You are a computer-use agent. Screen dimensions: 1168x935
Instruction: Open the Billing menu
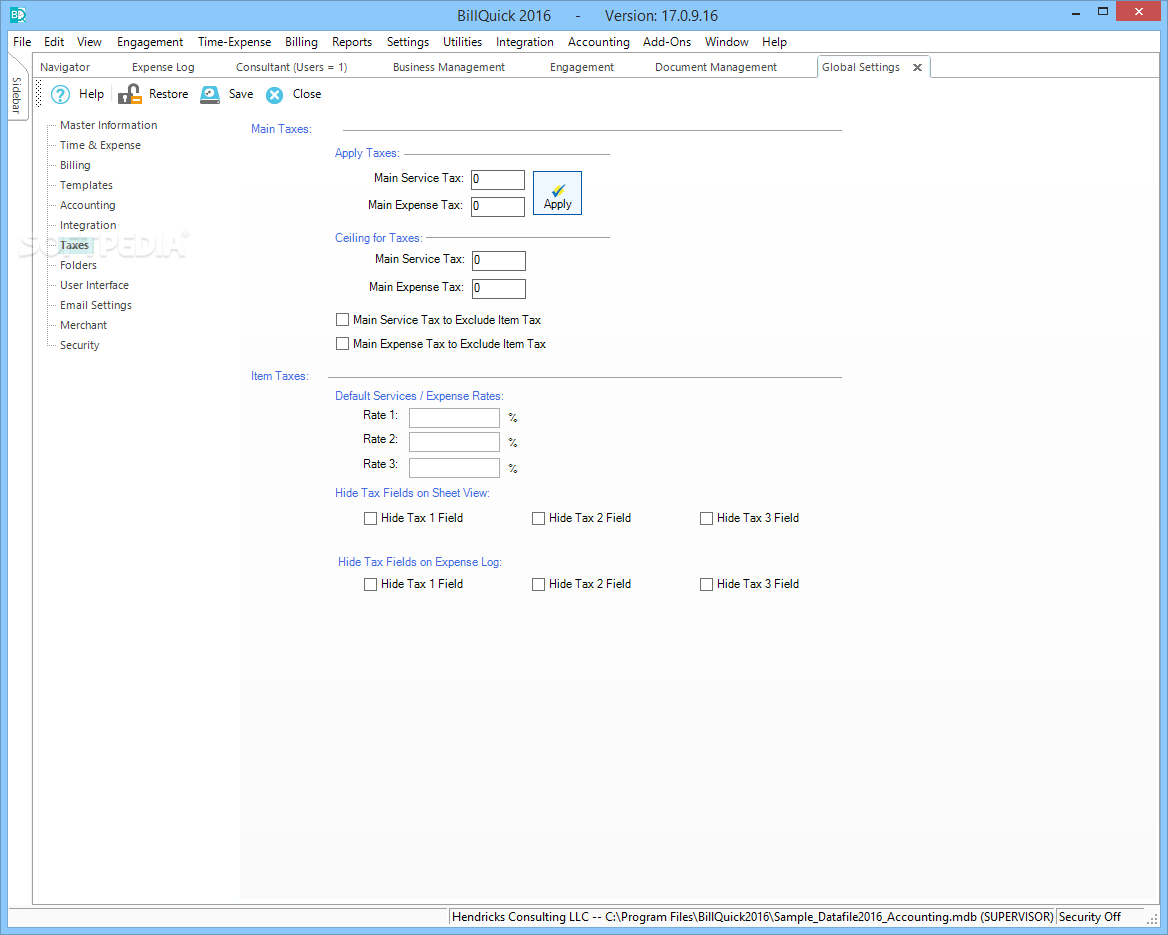tap(301, 42)
